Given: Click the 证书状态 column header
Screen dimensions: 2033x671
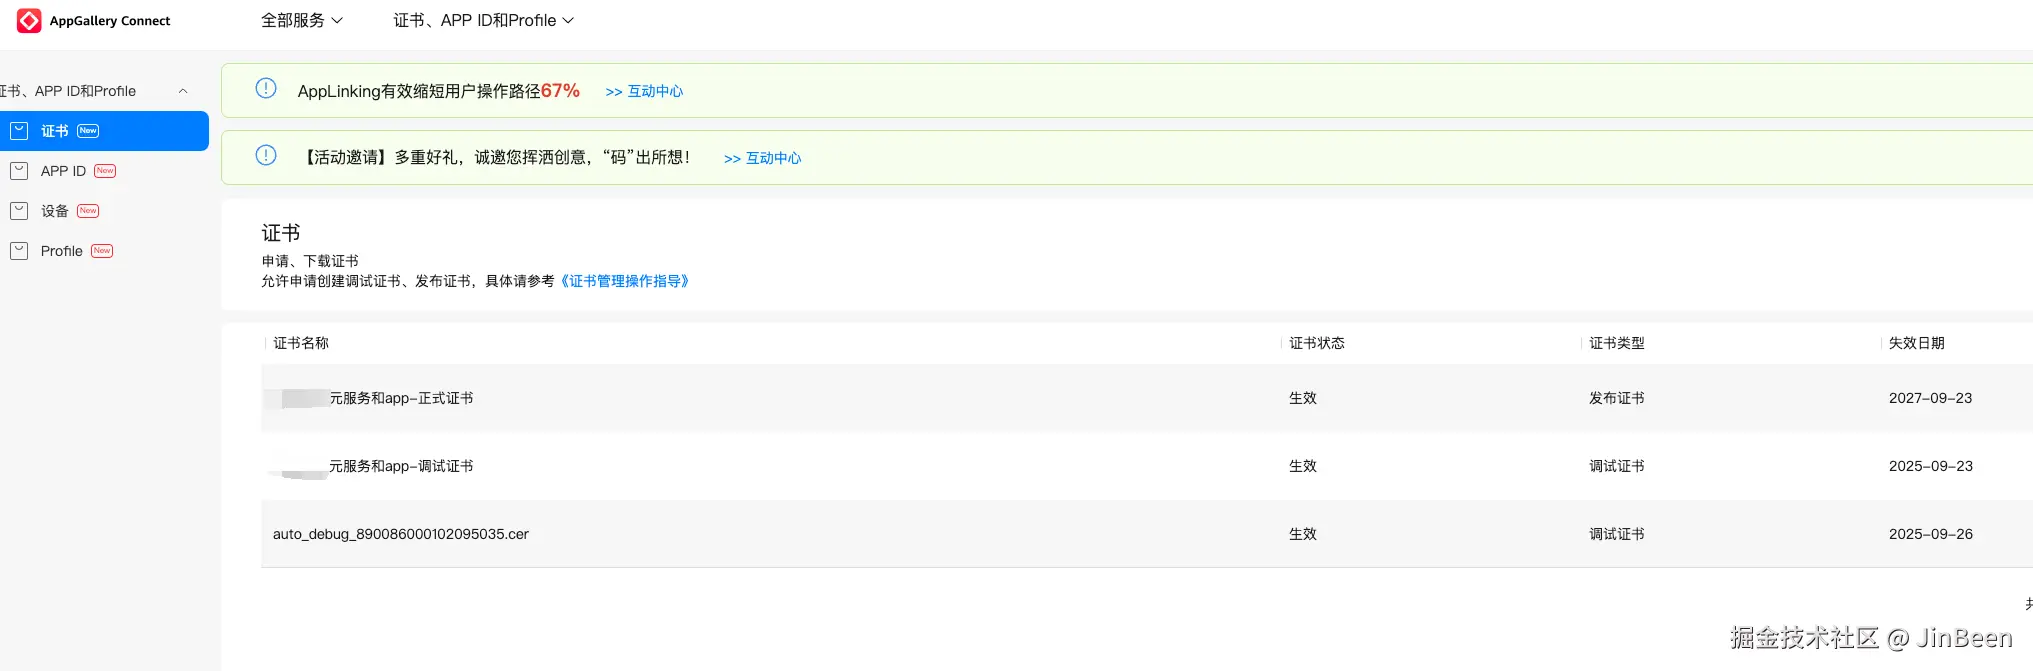Looking at the screenshot, I should (x=1316, y=343).
